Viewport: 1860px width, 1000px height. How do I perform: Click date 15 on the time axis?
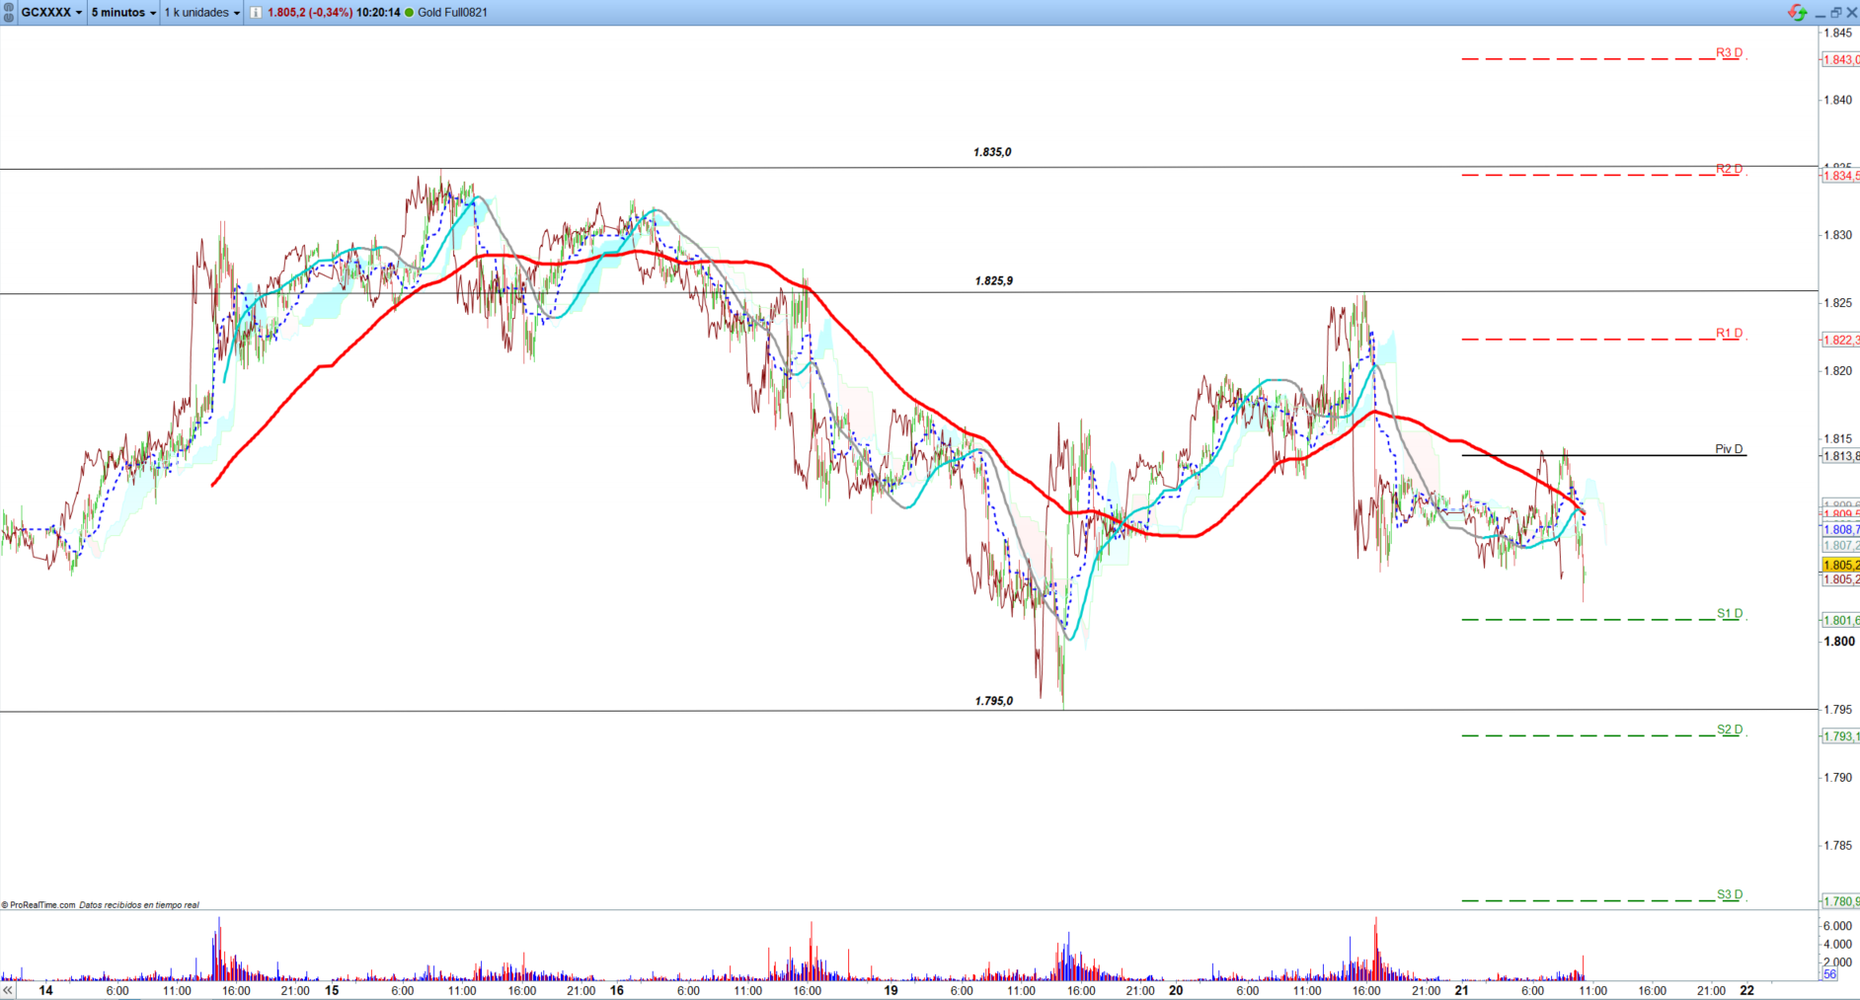pyautogui.click(x=332, y=991)
